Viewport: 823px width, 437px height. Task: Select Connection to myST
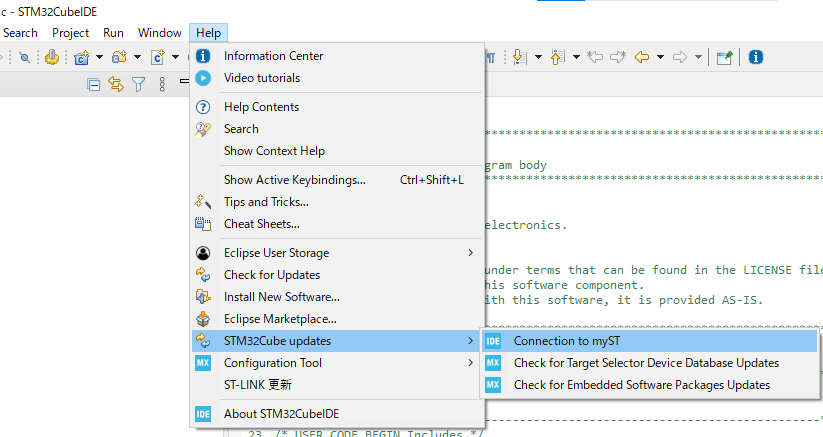tap(650, 341)
